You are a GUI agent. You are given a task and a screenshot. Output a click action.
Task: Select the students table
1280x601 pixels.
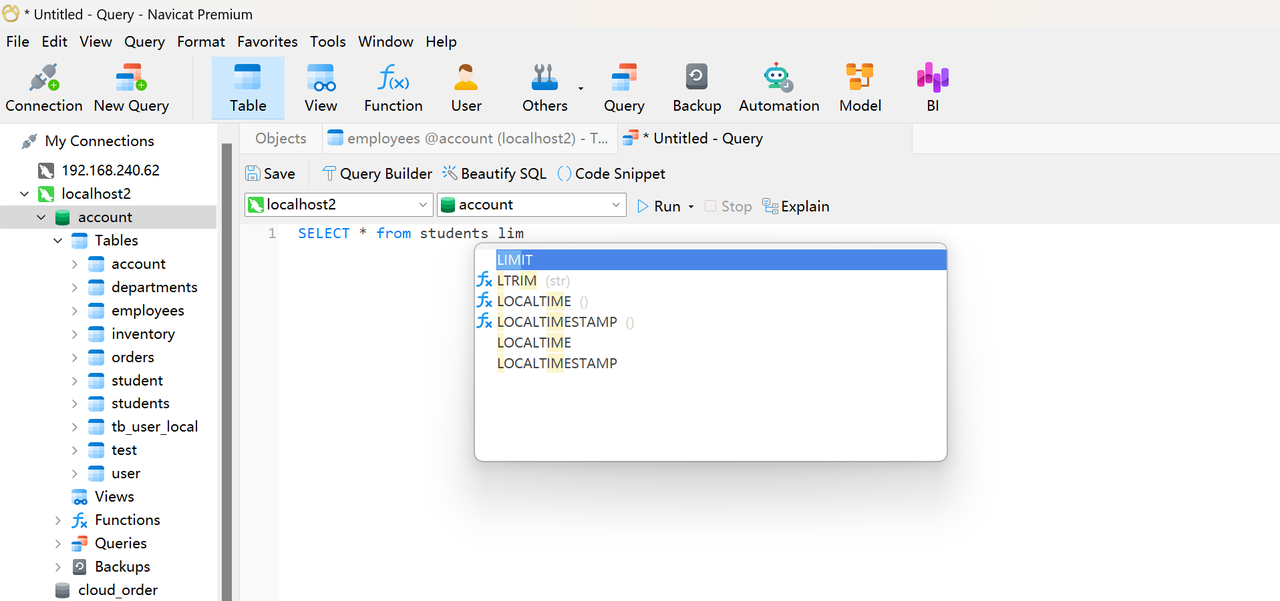[x=140, y=403]
